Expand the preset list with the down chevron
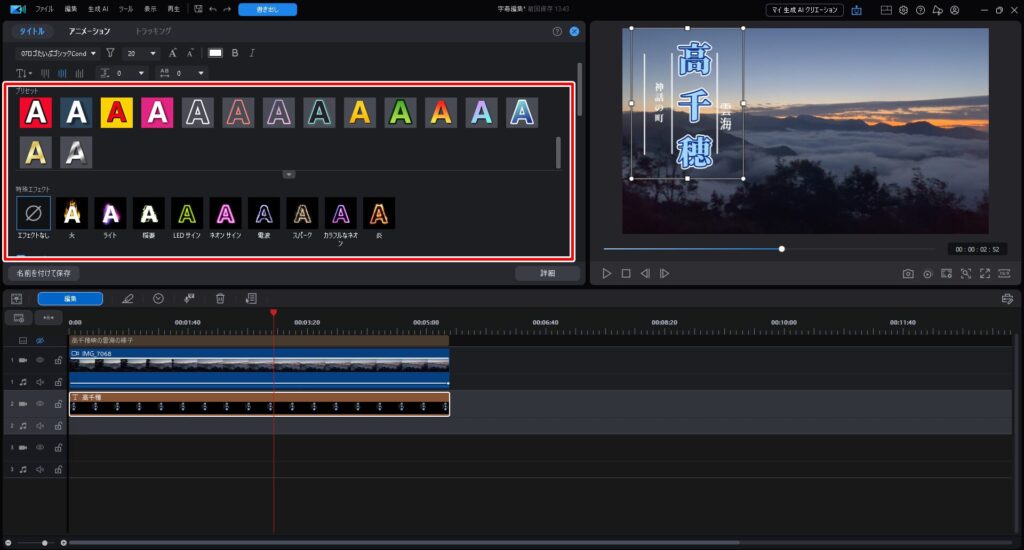 289,174
